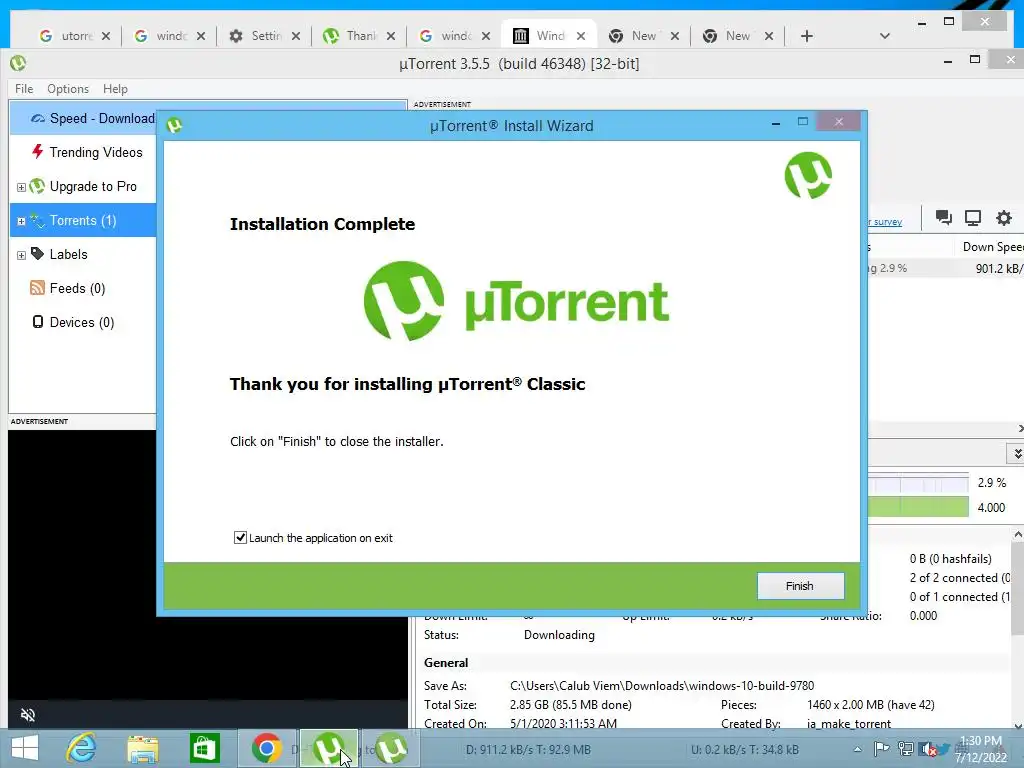Click the Total Size value 2.85 GB
Viewport: 1024px width, 768px height.
571,705
